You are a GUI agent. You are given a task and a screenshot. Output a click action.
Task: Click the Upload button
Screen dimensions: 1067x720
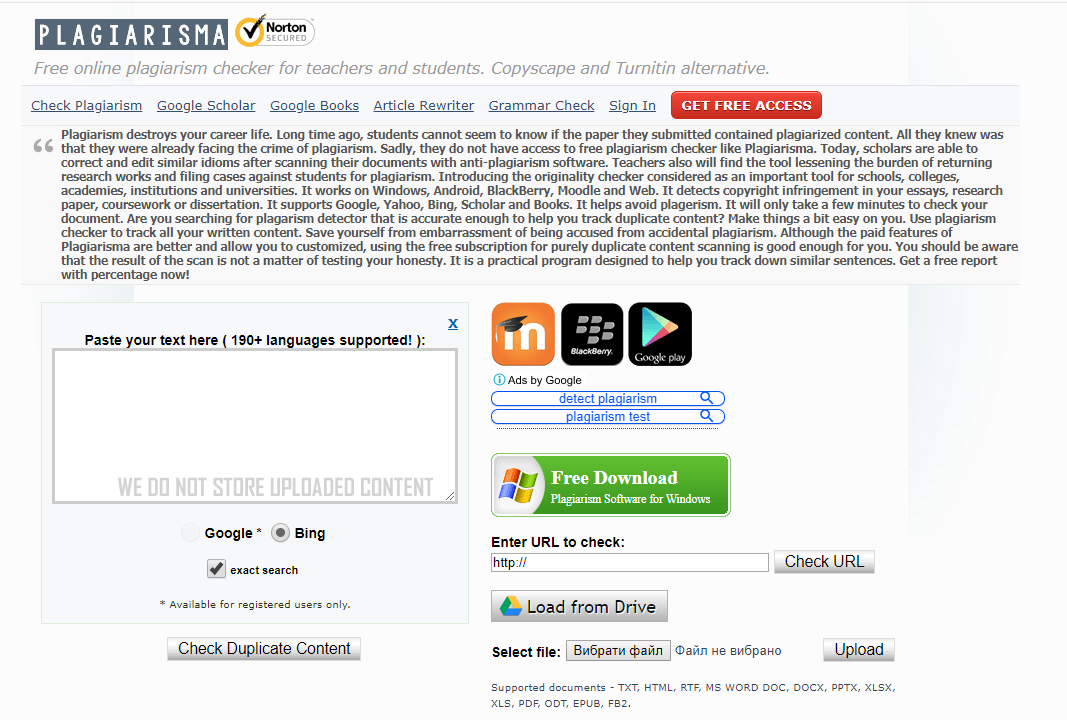pos(859,650)
